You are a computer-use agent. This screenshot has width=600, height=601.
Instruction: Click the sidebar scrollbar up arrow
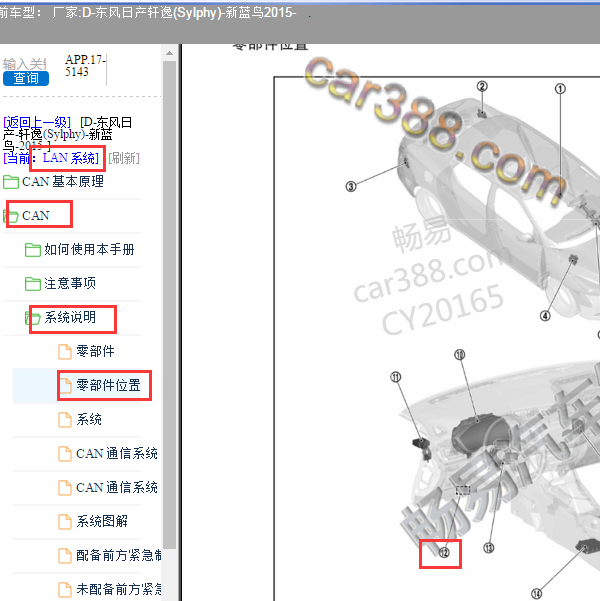pyautogui.click(x=169, y=53)
